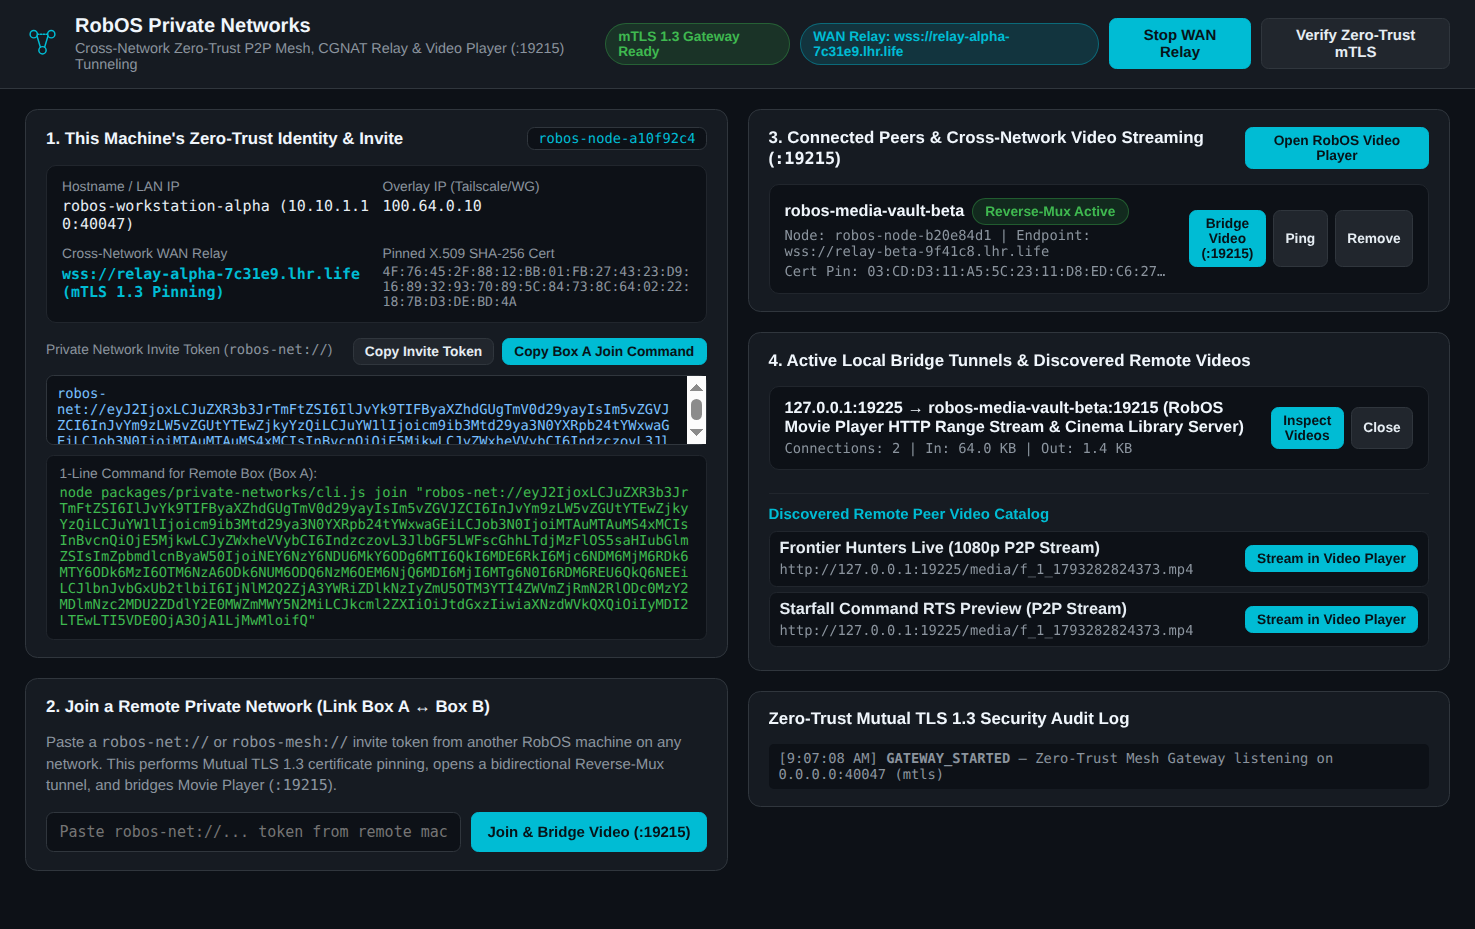Stop the WAN Relay
The image size is (1475, 929).
tap(1179, 44)
